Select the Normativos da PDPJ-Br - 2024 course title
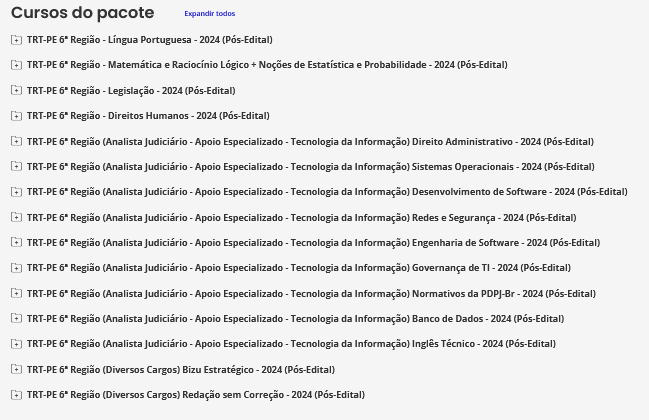The height and width of the screenshot is (420, 649). (x=311, y=294)
